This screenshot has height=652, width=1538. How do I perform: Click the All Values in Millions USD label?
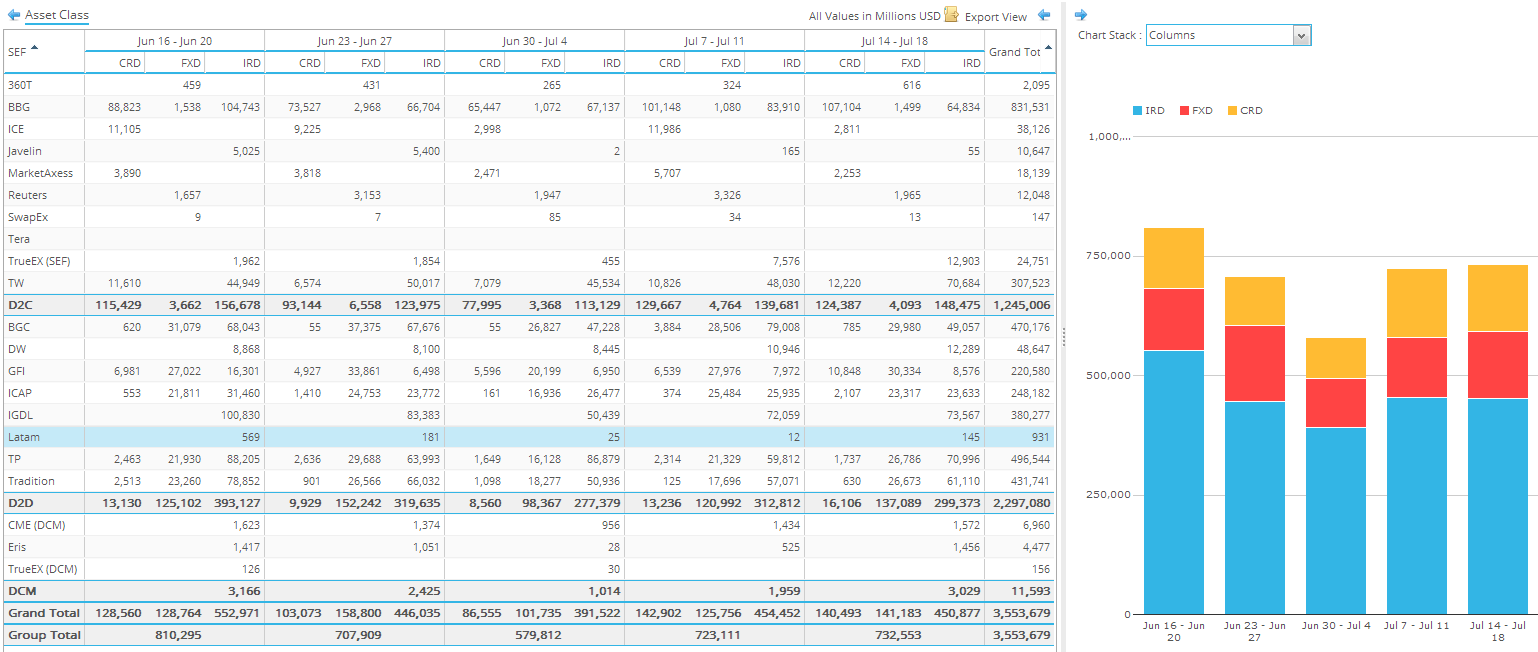pyautogui.click(x=875, y=16)
